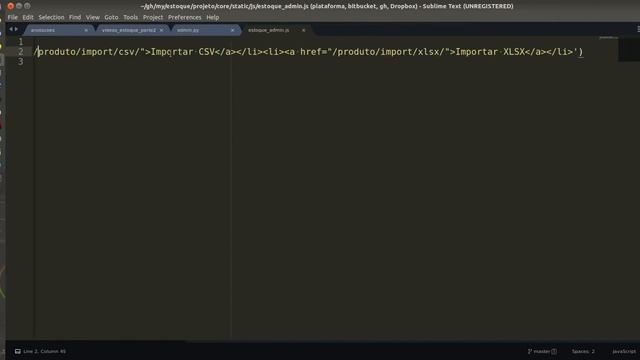Go to next tab with right arrow
Image resolution: width=640 pixels, height=360 pixels.
point(16,29)
